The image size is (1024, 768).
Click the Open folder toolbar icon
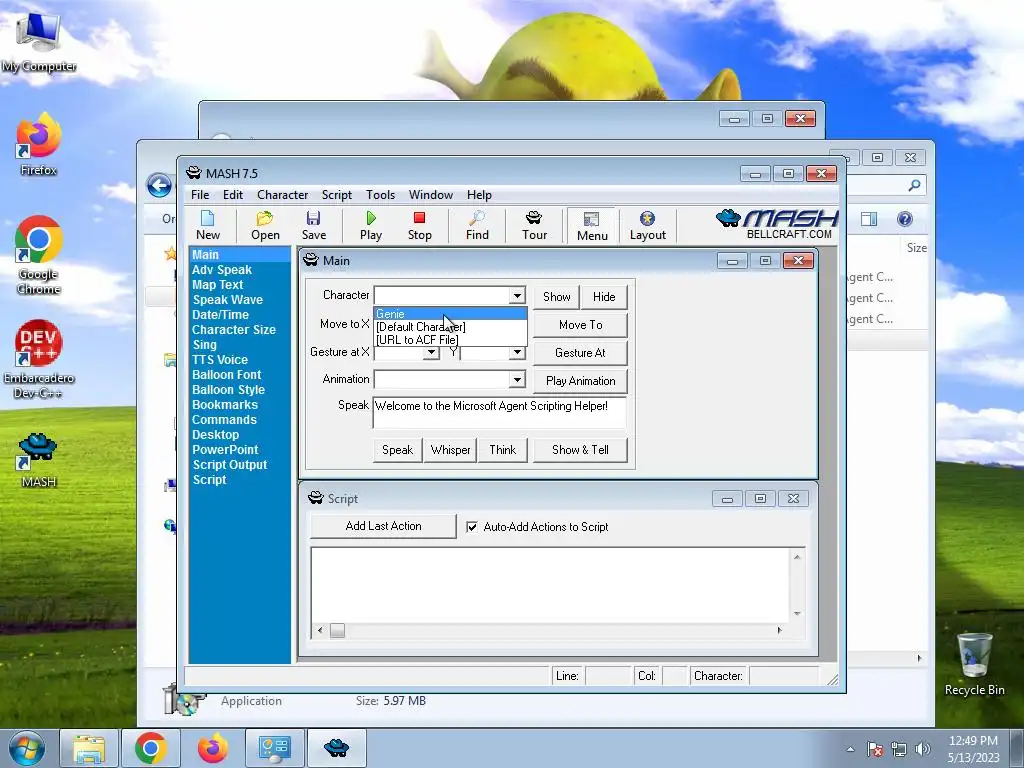coord(265,225)
